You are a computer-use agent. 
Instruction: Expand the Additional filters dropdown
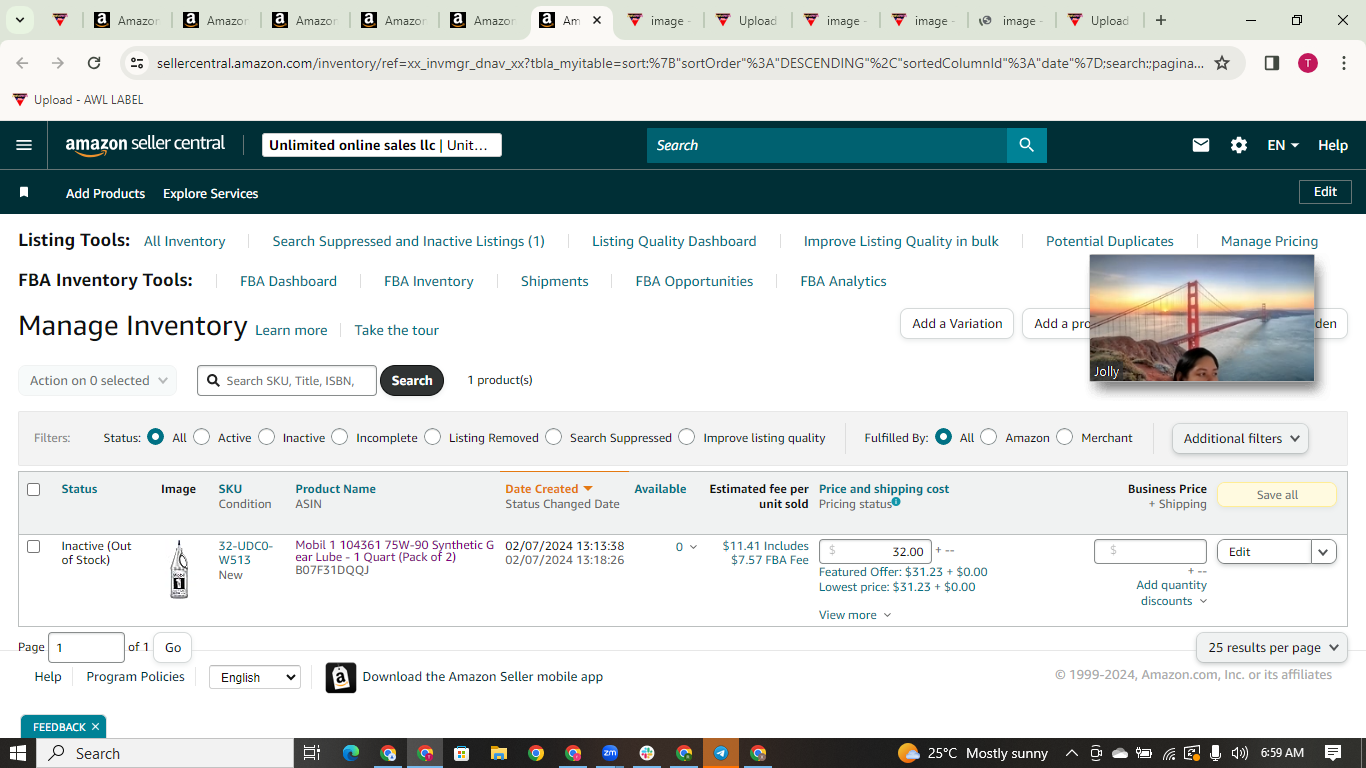(x=1240, y=438)
